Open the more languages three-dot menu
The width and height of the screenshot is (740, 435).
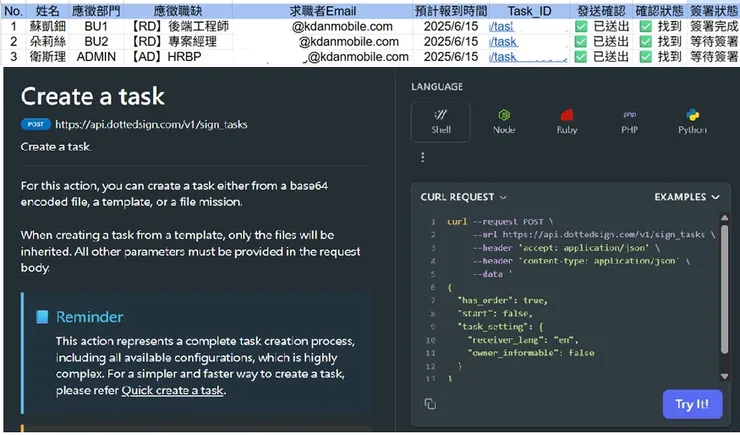click(x=423, y=157)
